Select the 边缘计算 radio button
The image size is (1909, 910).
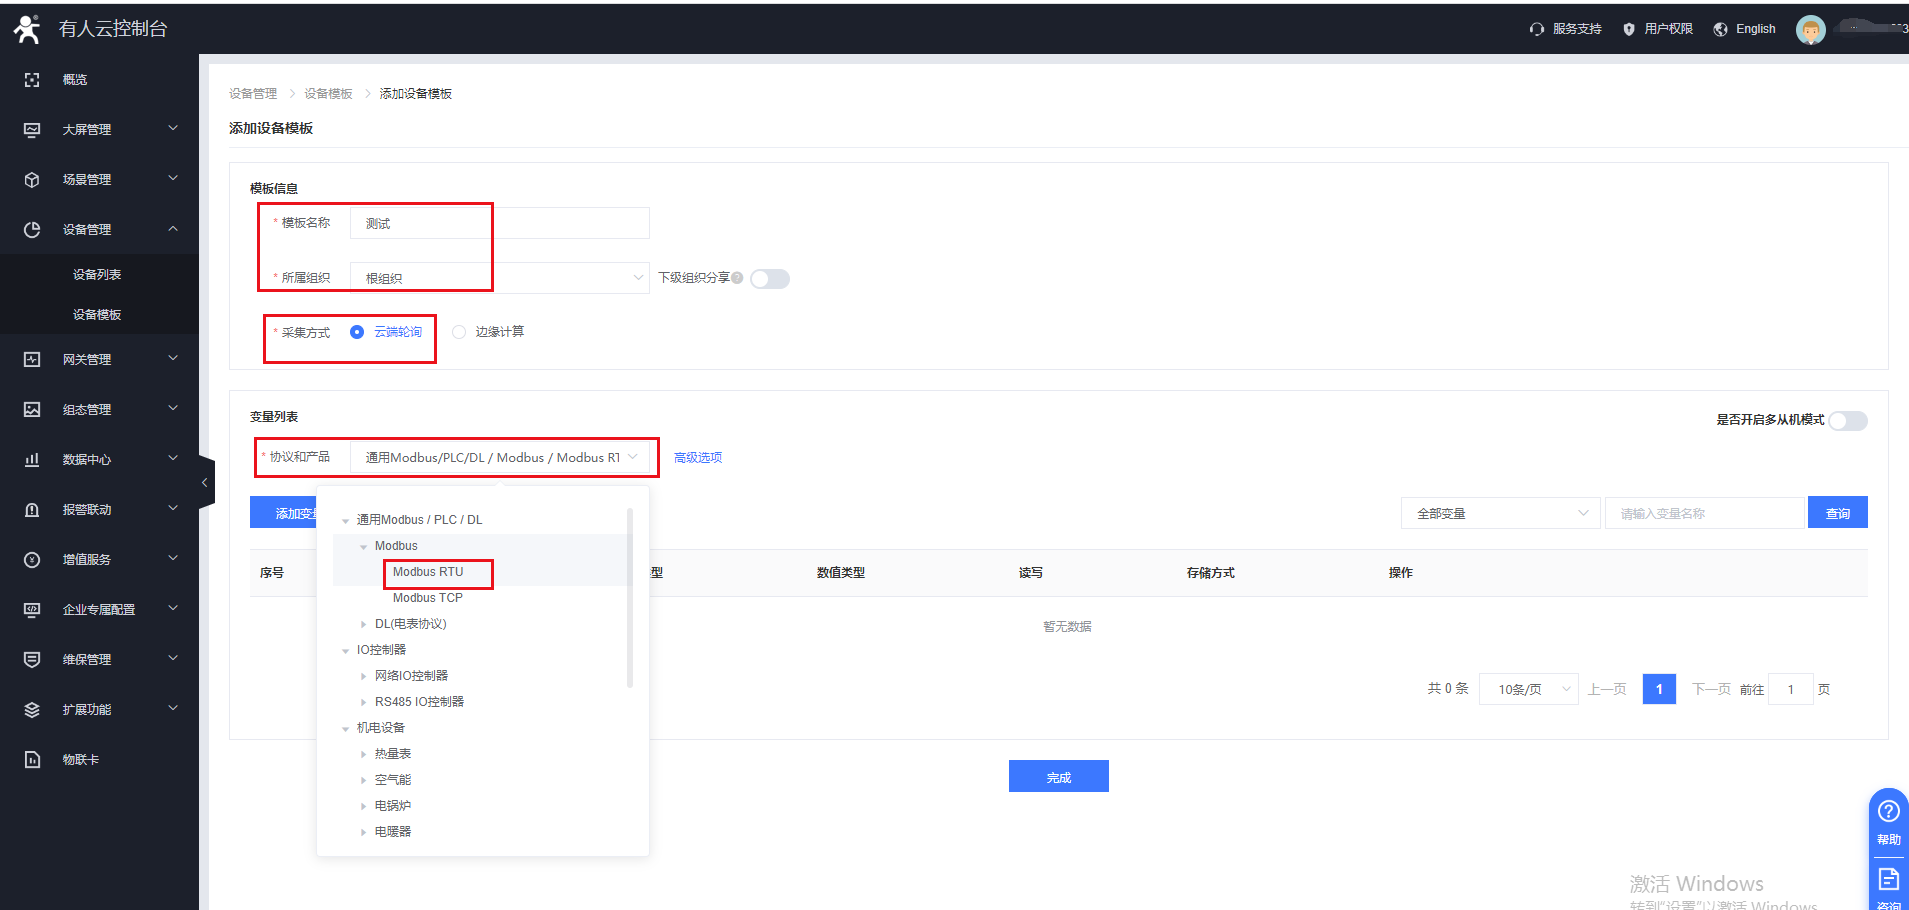click(x=459, y=332)
